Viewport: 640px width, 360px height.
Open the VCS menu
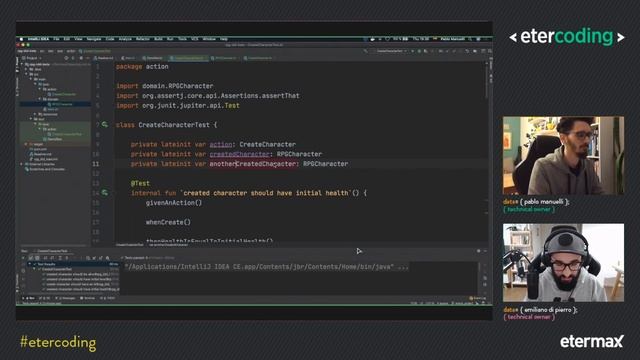click(195, 39)
